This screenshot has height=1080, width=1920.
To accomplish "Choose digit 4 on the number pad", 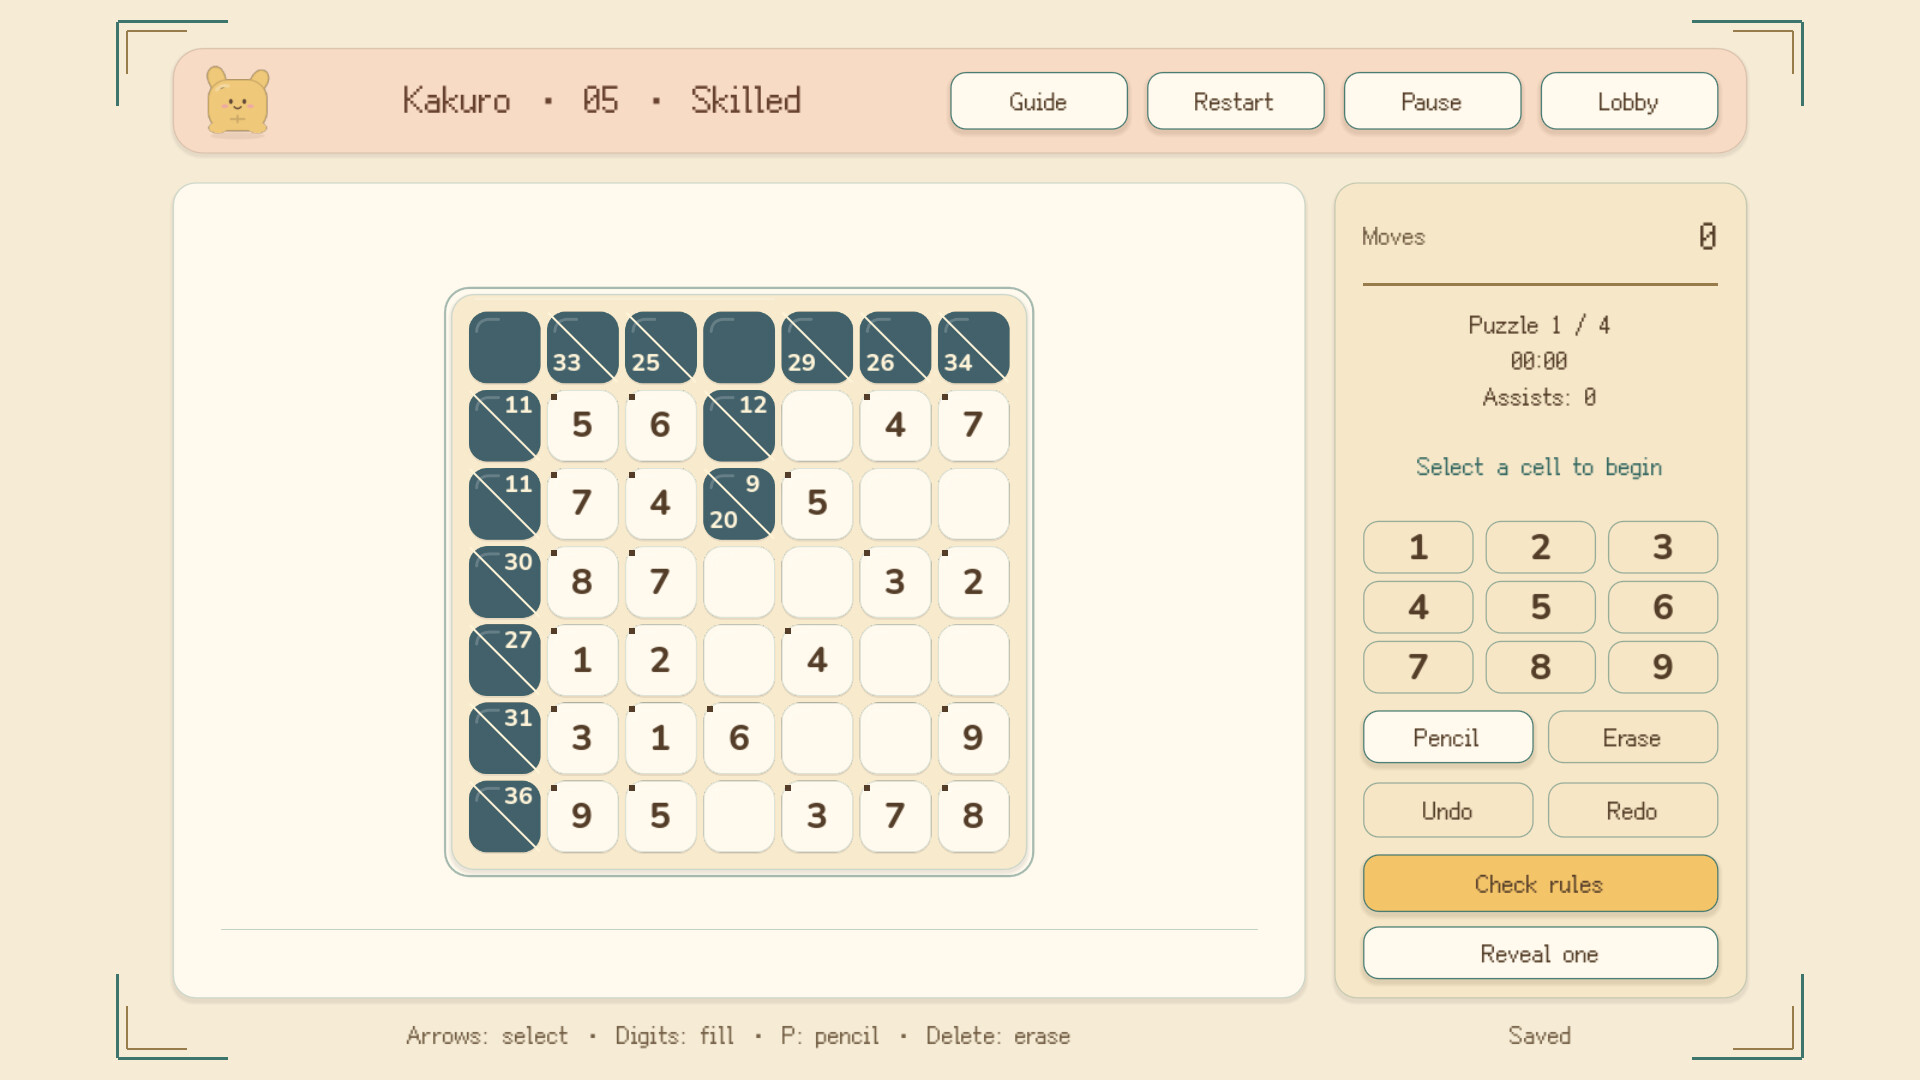I will pos(1418,607).
